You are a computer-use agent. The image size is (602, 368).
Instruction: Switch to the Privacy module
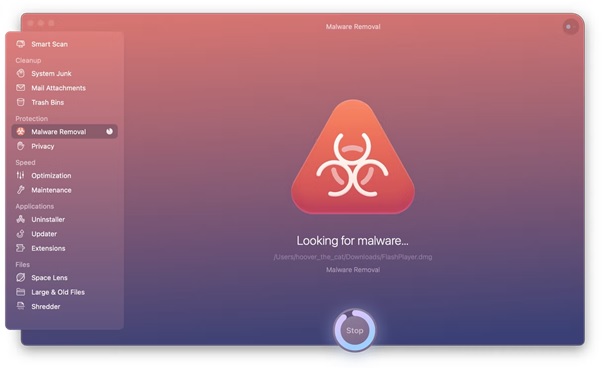pyautogui.click(x=64, y=146)
